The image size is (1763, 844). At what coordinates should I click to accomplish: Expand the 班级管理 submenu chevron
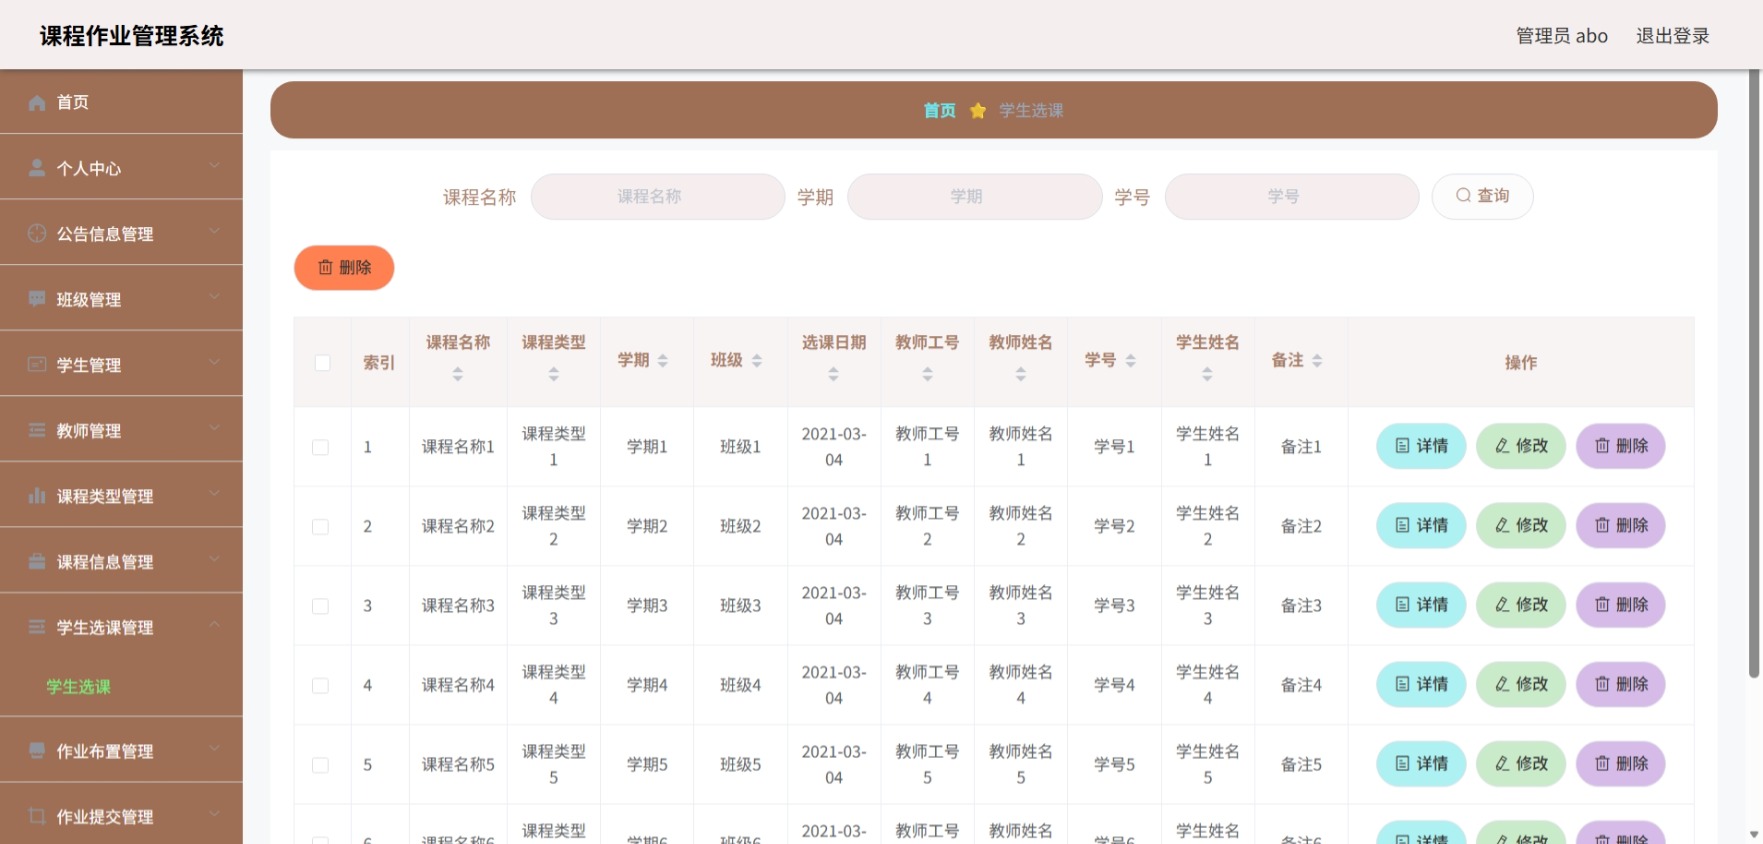(x=214, y=296)
